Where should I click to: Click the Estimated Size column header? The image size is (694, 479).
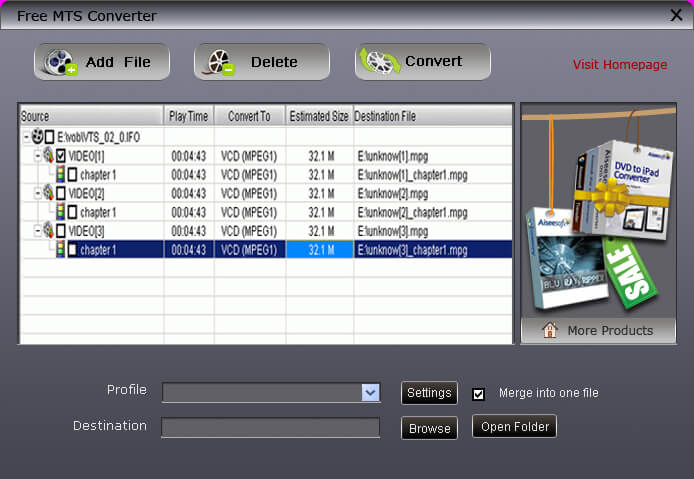[x=318, y=116]
